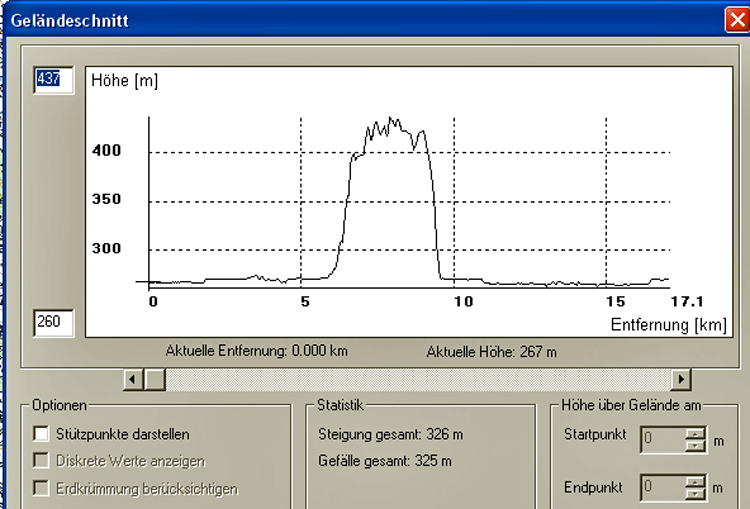
Task: Click the terrain profile peak in chart
Action: click(x=392, y=119)
